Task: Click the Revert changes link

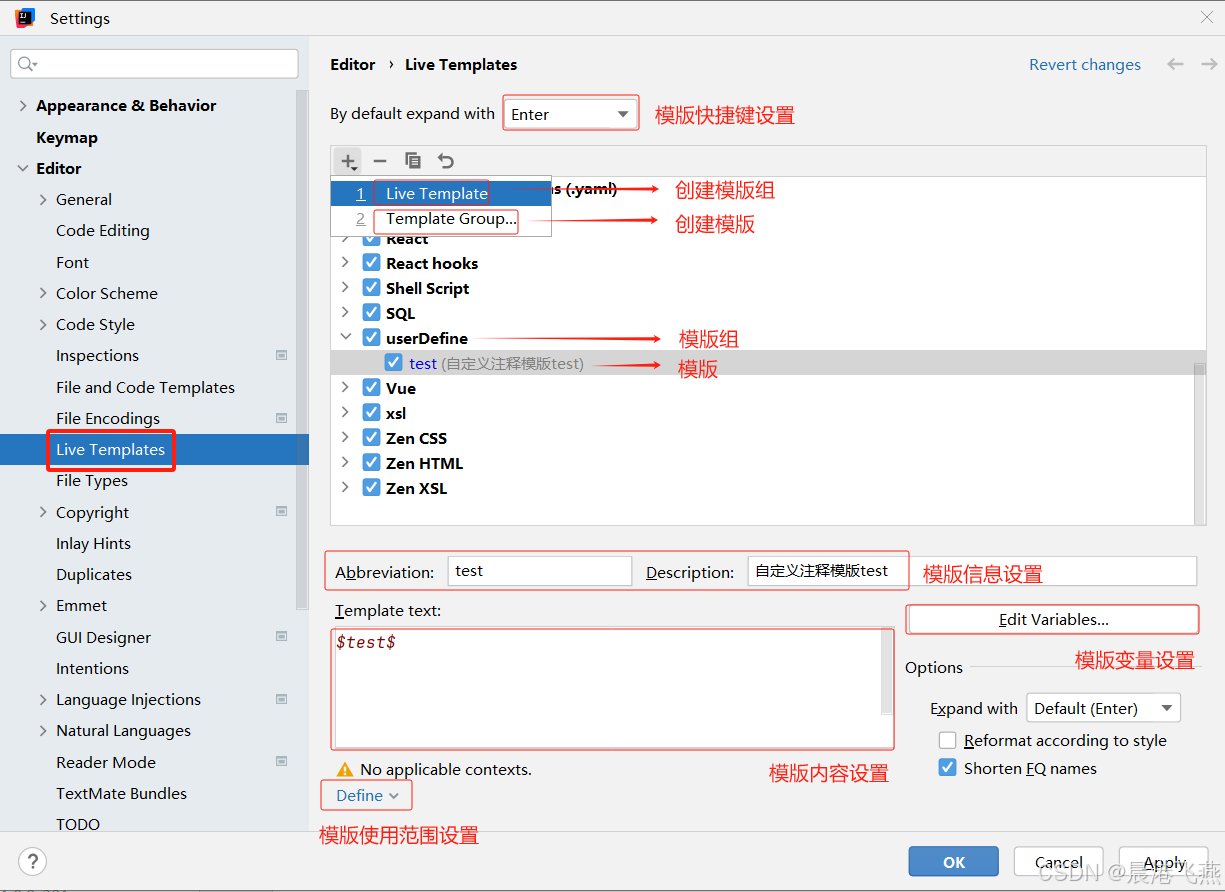Action: (x=1085, y=64)
